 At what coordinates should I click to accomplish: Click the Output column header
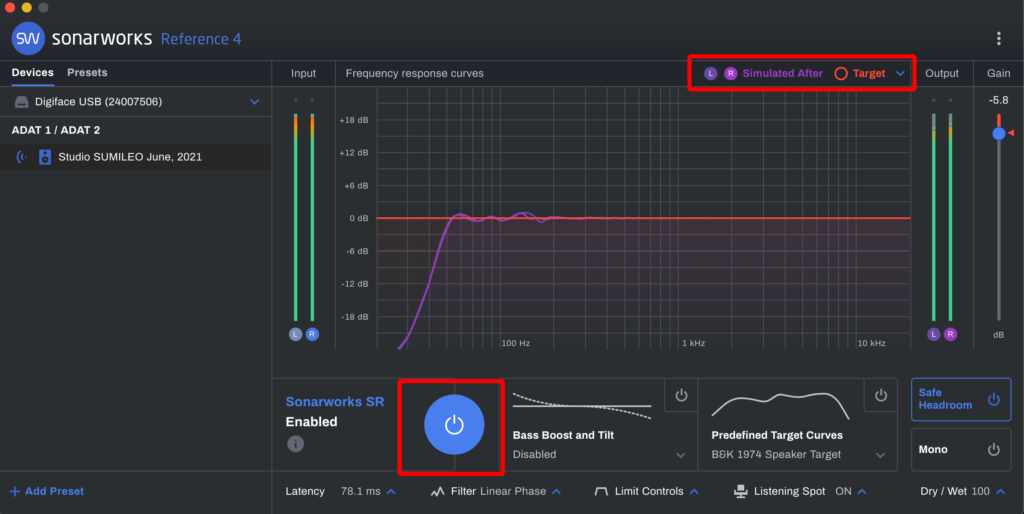(x=942, y=73)
